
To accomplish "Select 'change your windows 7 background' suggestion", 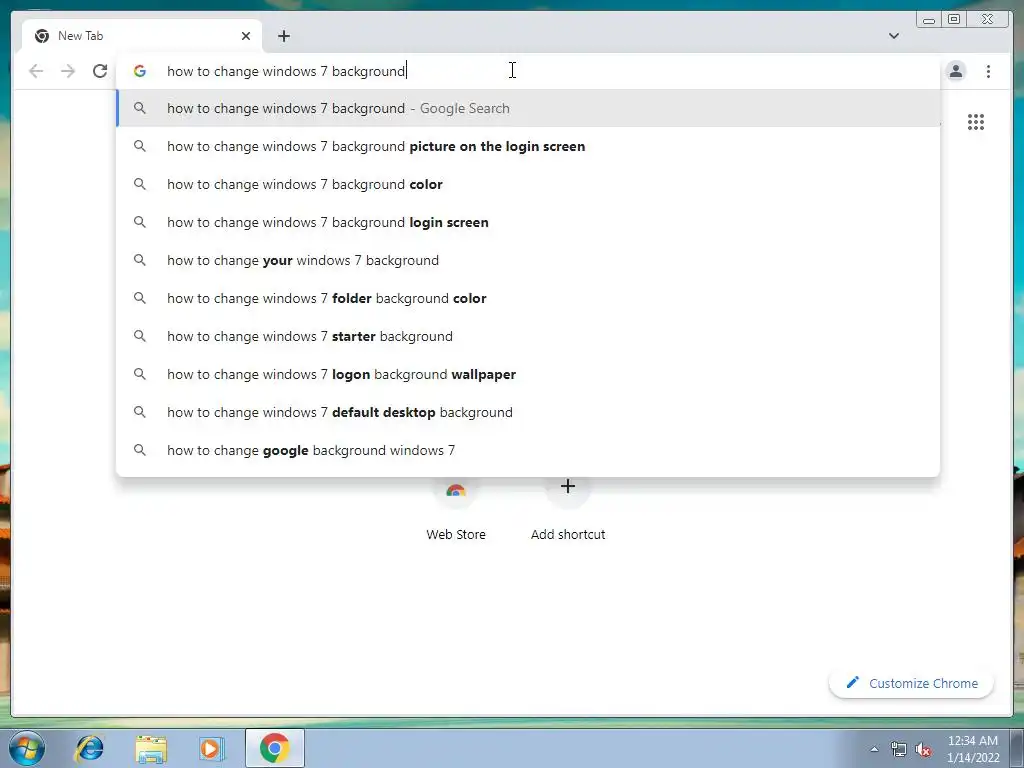I will pyautogui.click(x=528, y=260).
